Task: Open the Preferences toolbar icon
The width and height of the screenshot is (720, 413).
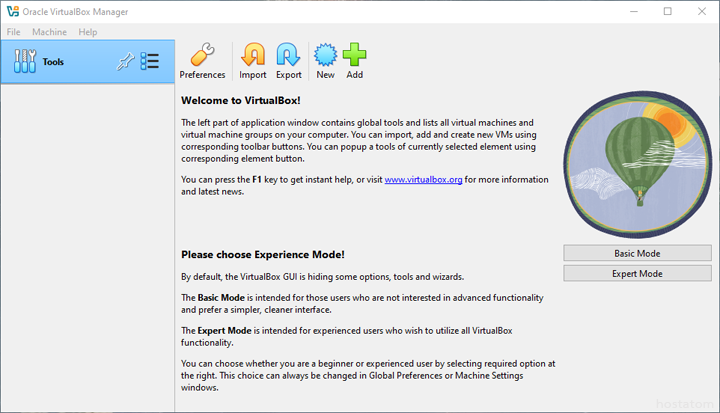Action: click(202, 61)
